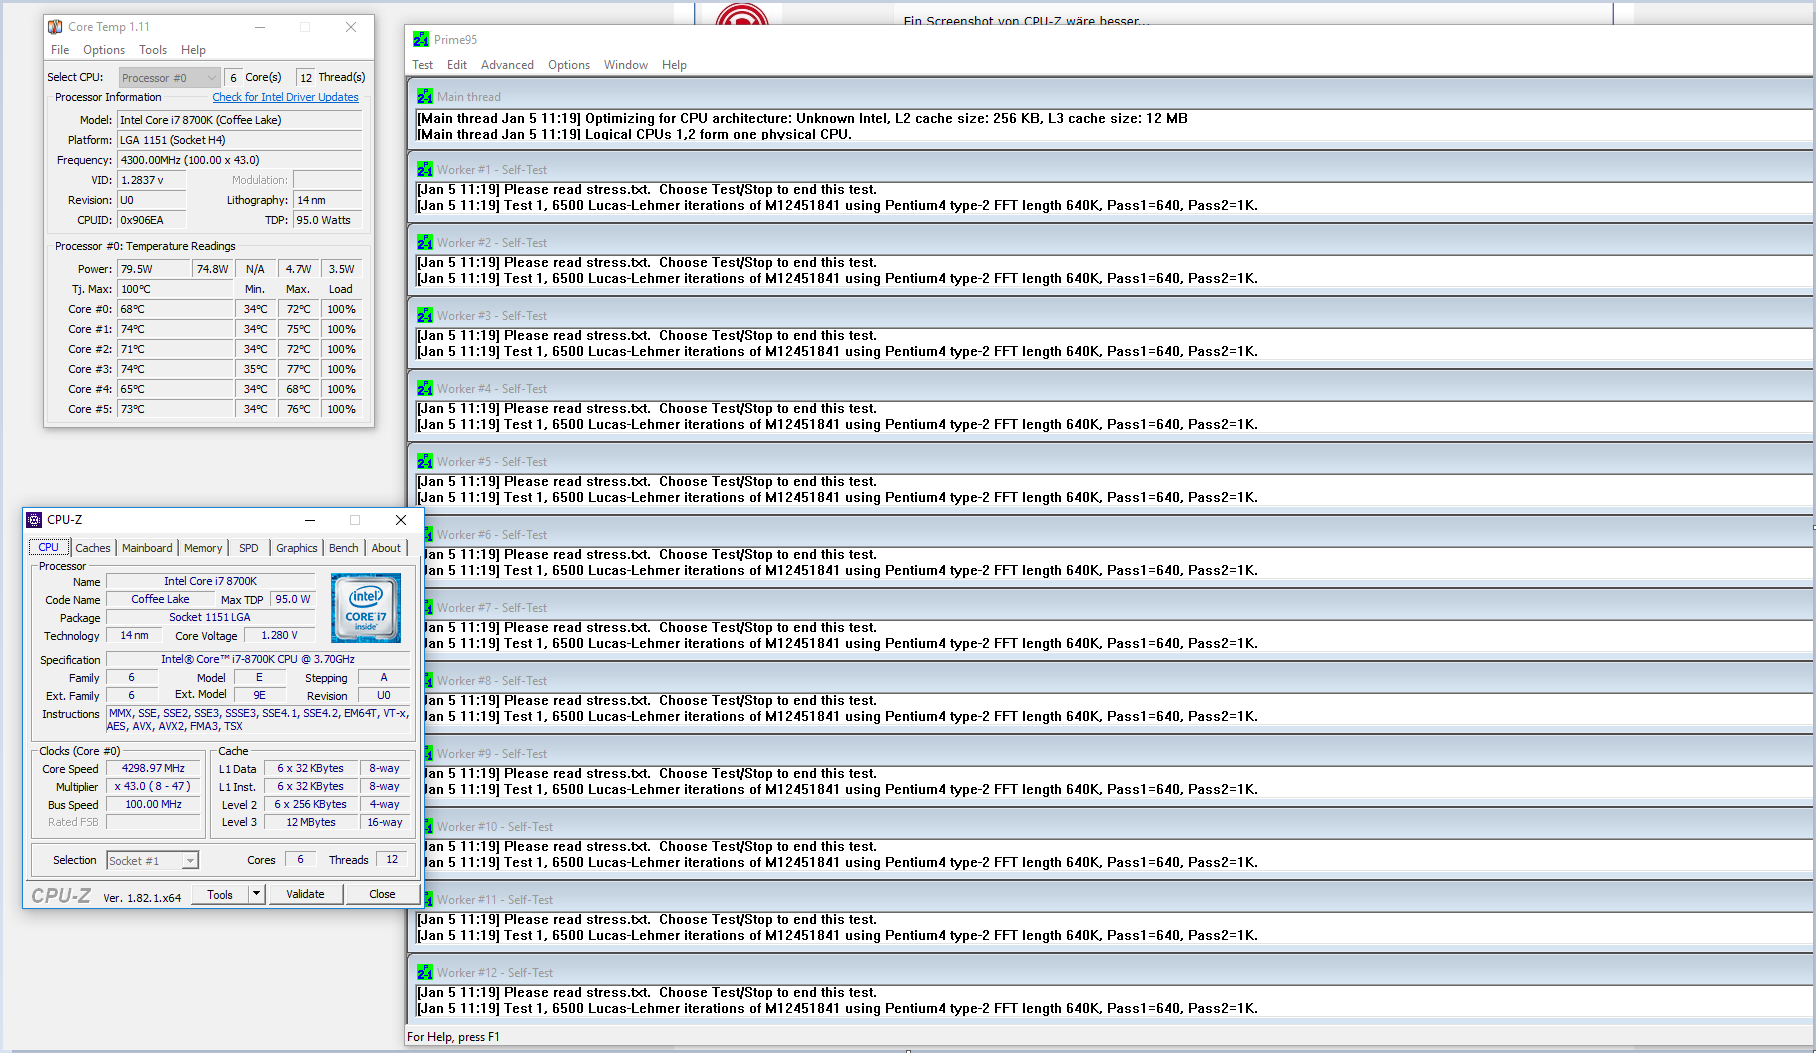Click the Core Speed value in CPU-Z
The image size is (1816, 1053).
(x=153, y=768)
